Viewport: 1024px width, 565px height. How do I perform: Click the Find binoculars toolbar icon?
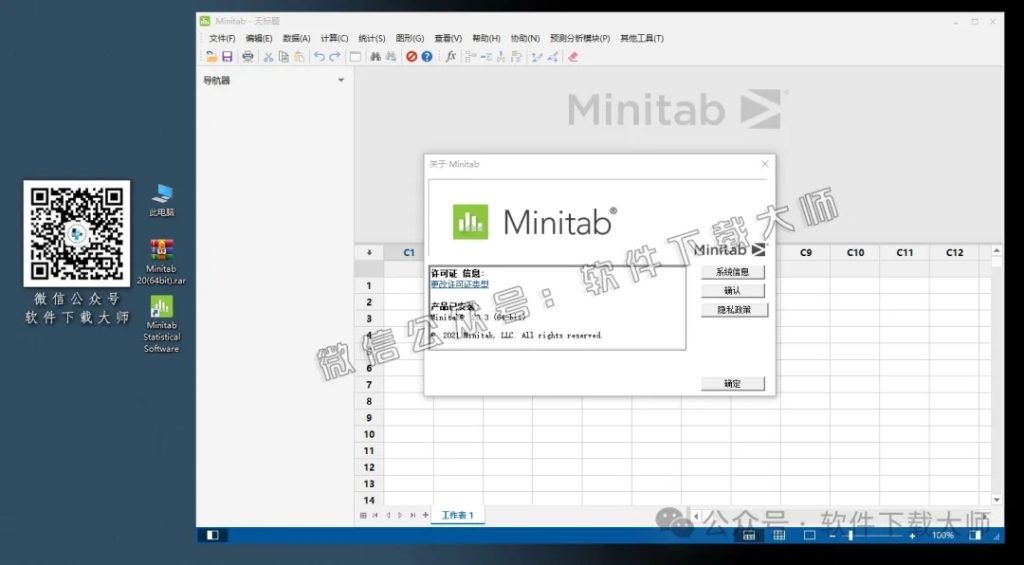(376, 57)
